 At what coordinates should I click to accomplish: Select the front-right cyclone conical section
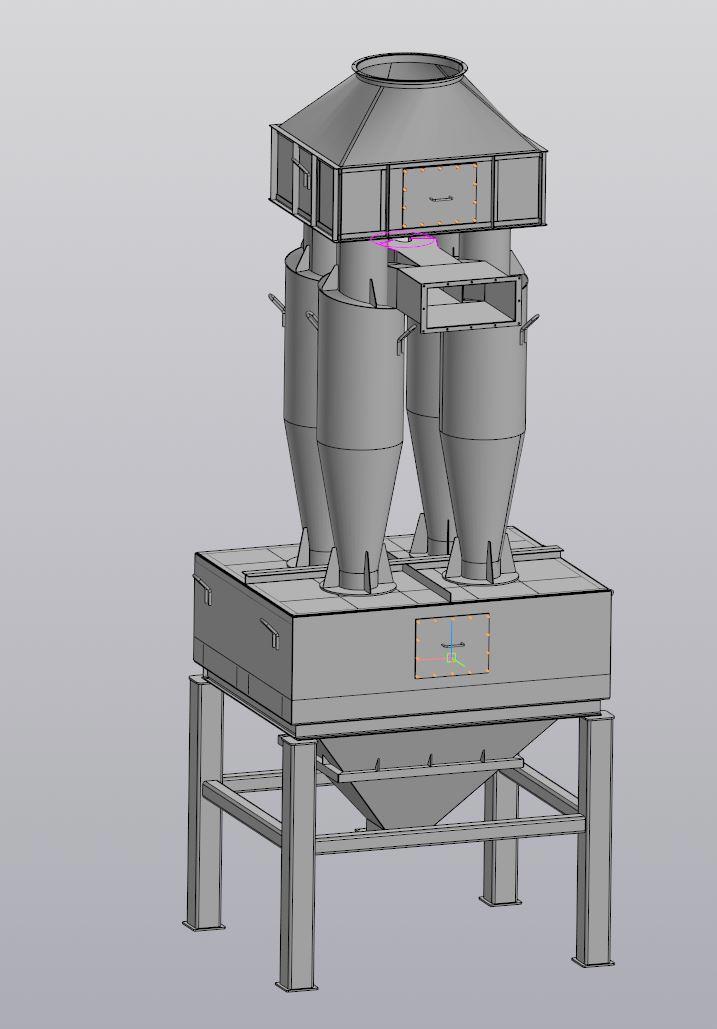482,499
